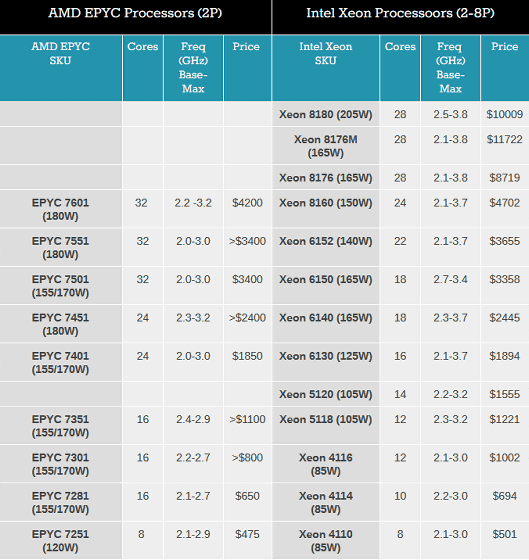Select the 'EPYC 7601 (180W)' cell

pyautogui.click(x=60, y=209)
